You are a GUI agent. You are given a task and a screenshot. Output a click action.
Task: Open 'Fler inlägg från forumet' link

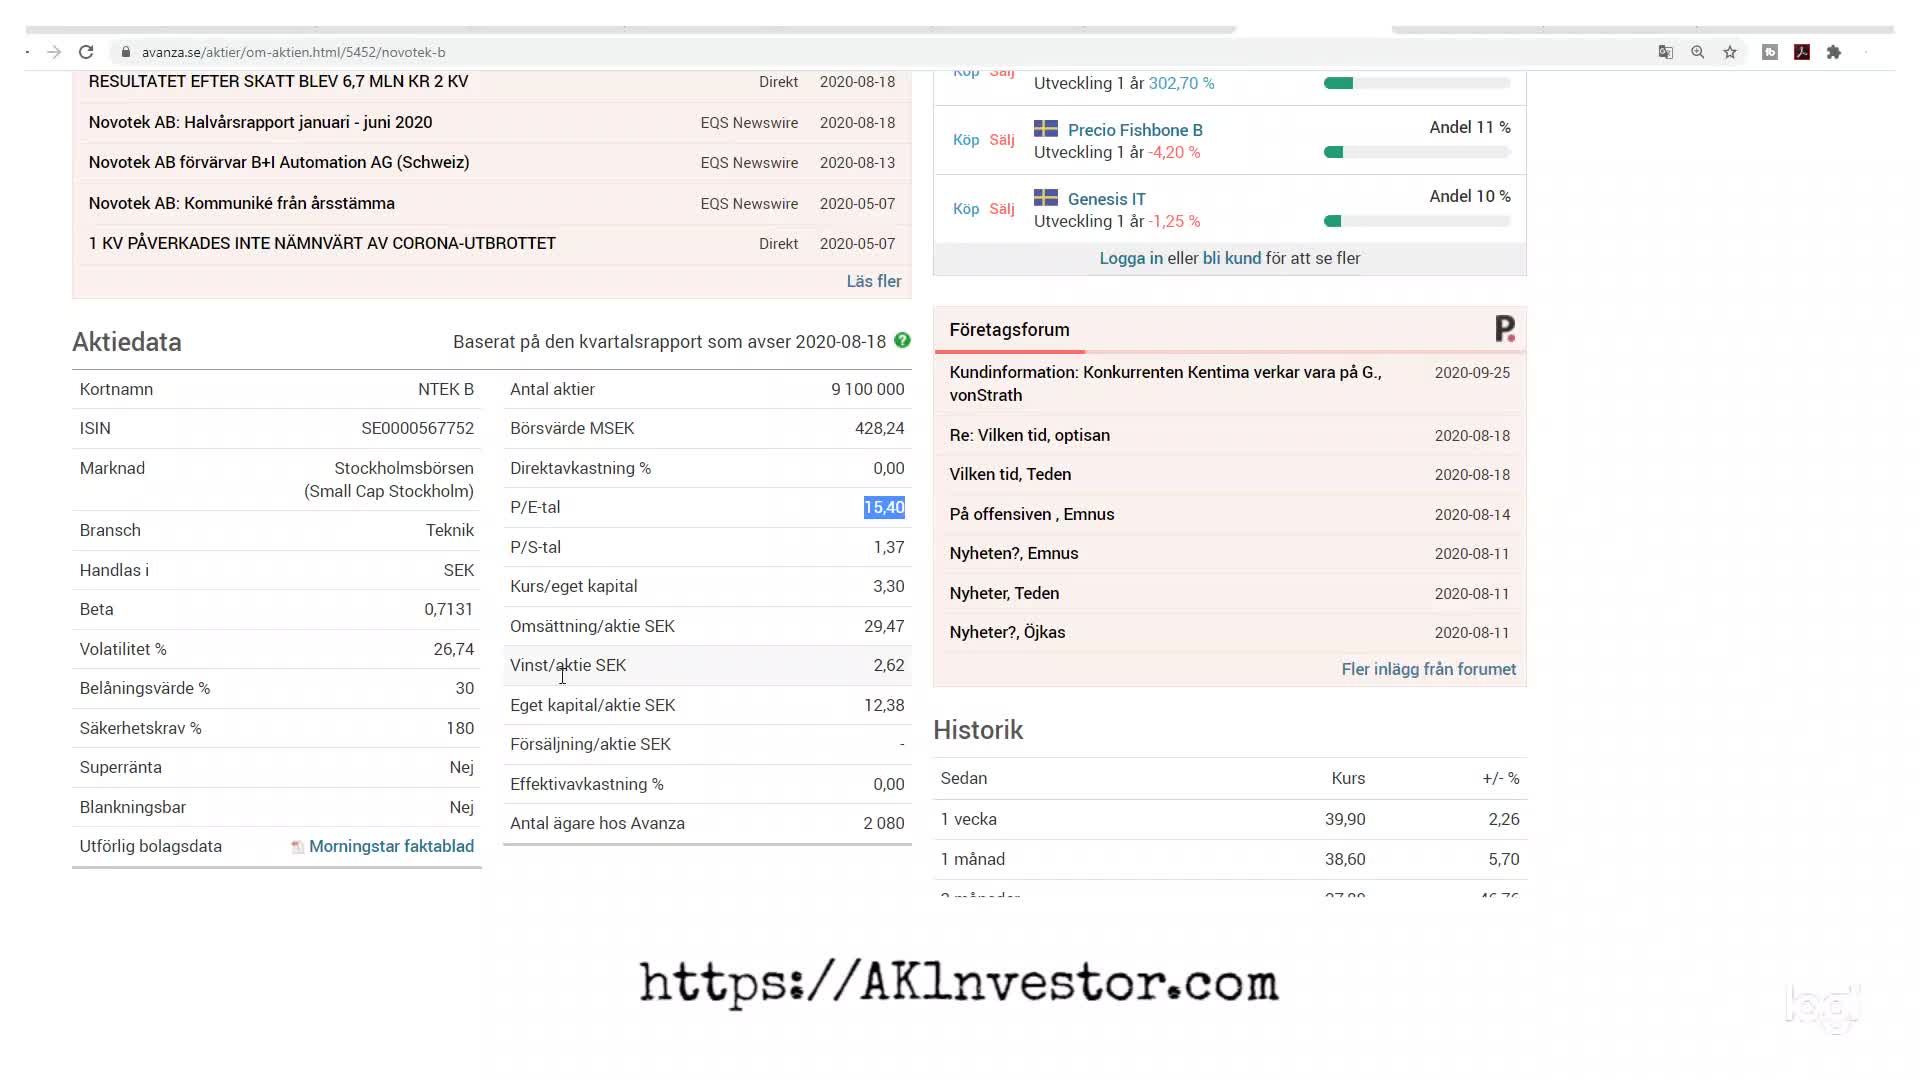coord(1428,669)
